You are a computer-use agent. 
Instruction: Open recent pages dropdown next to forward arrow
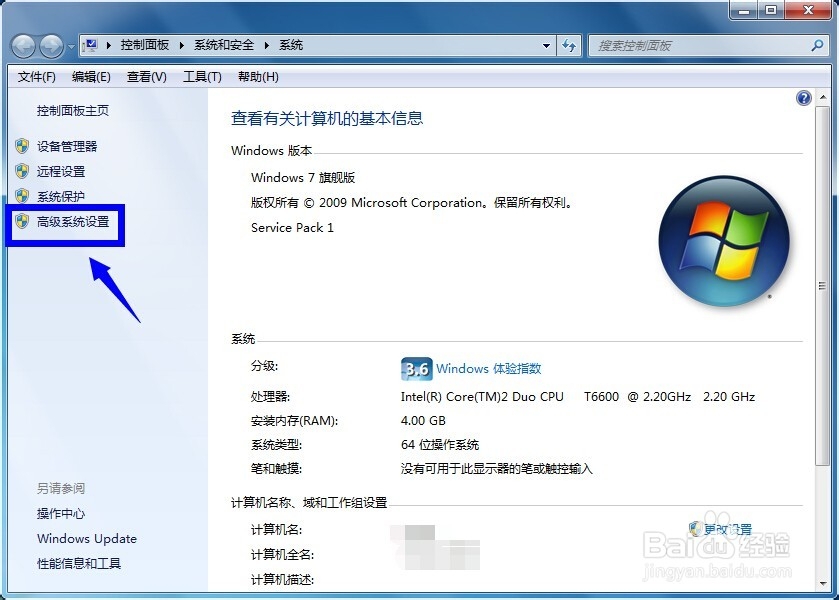coord(71,47)
